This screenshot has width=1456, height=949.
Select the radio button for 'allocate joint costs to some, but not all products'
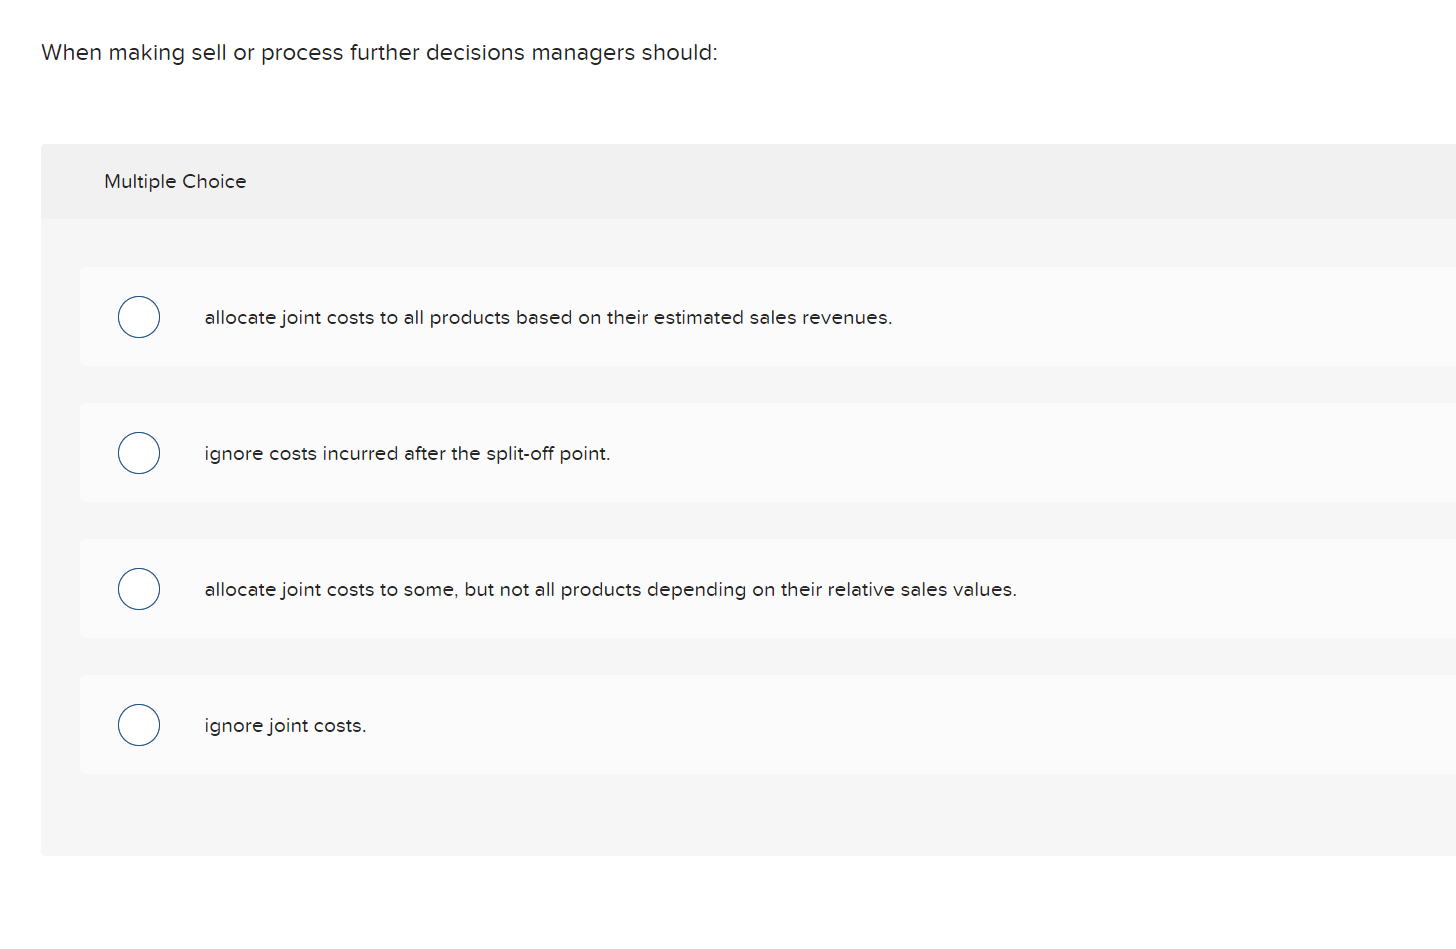[139, 589]
